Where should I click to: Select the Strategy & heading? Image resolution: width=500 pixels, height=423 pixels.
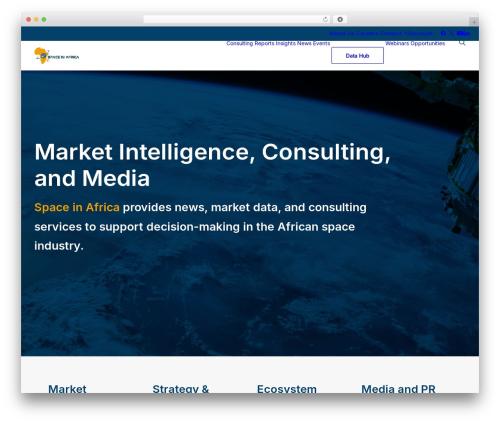181,389
